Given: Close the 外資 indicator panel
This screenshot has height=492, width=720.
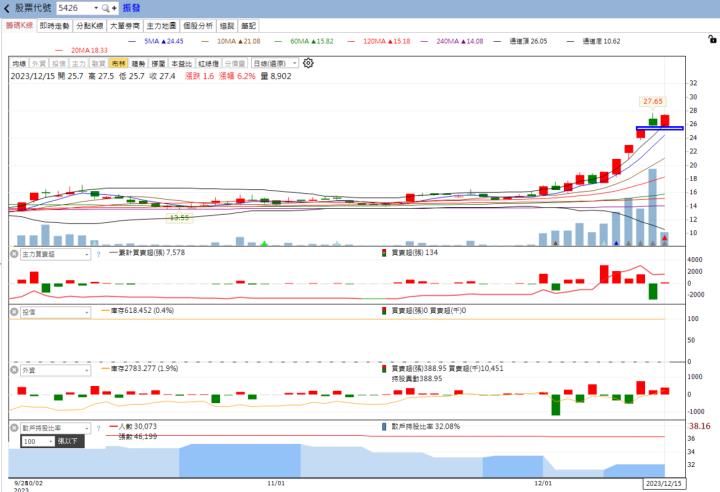Looking at the screenshot, I should pos(14,370).
